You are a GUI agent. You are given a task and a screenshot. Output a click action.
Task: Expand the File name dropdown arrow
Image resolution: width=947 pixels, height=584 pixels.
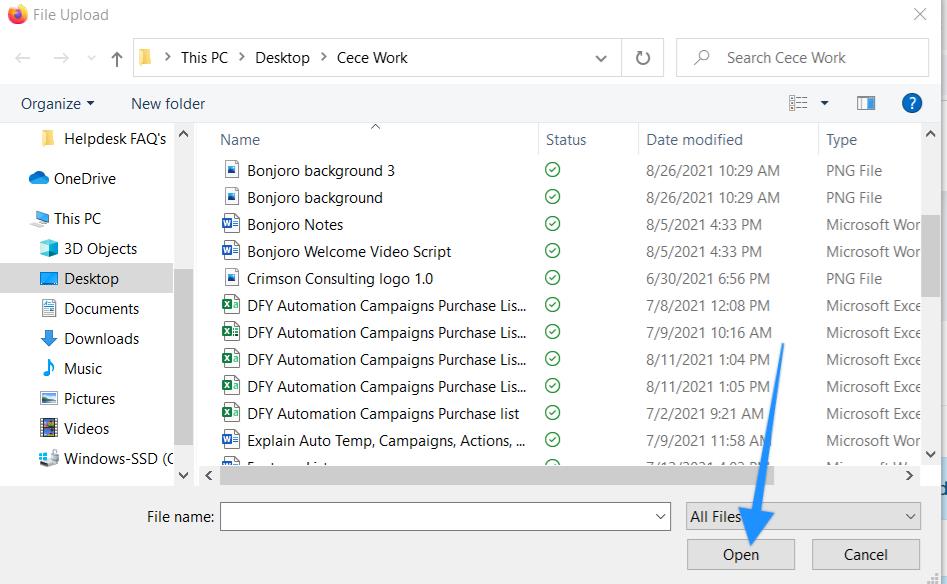point(661,517)
